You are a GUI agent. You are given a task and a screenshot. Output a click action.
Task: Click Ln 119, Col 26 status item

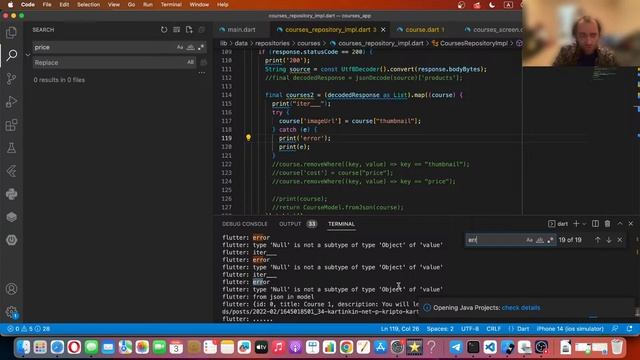pos(400,329)
